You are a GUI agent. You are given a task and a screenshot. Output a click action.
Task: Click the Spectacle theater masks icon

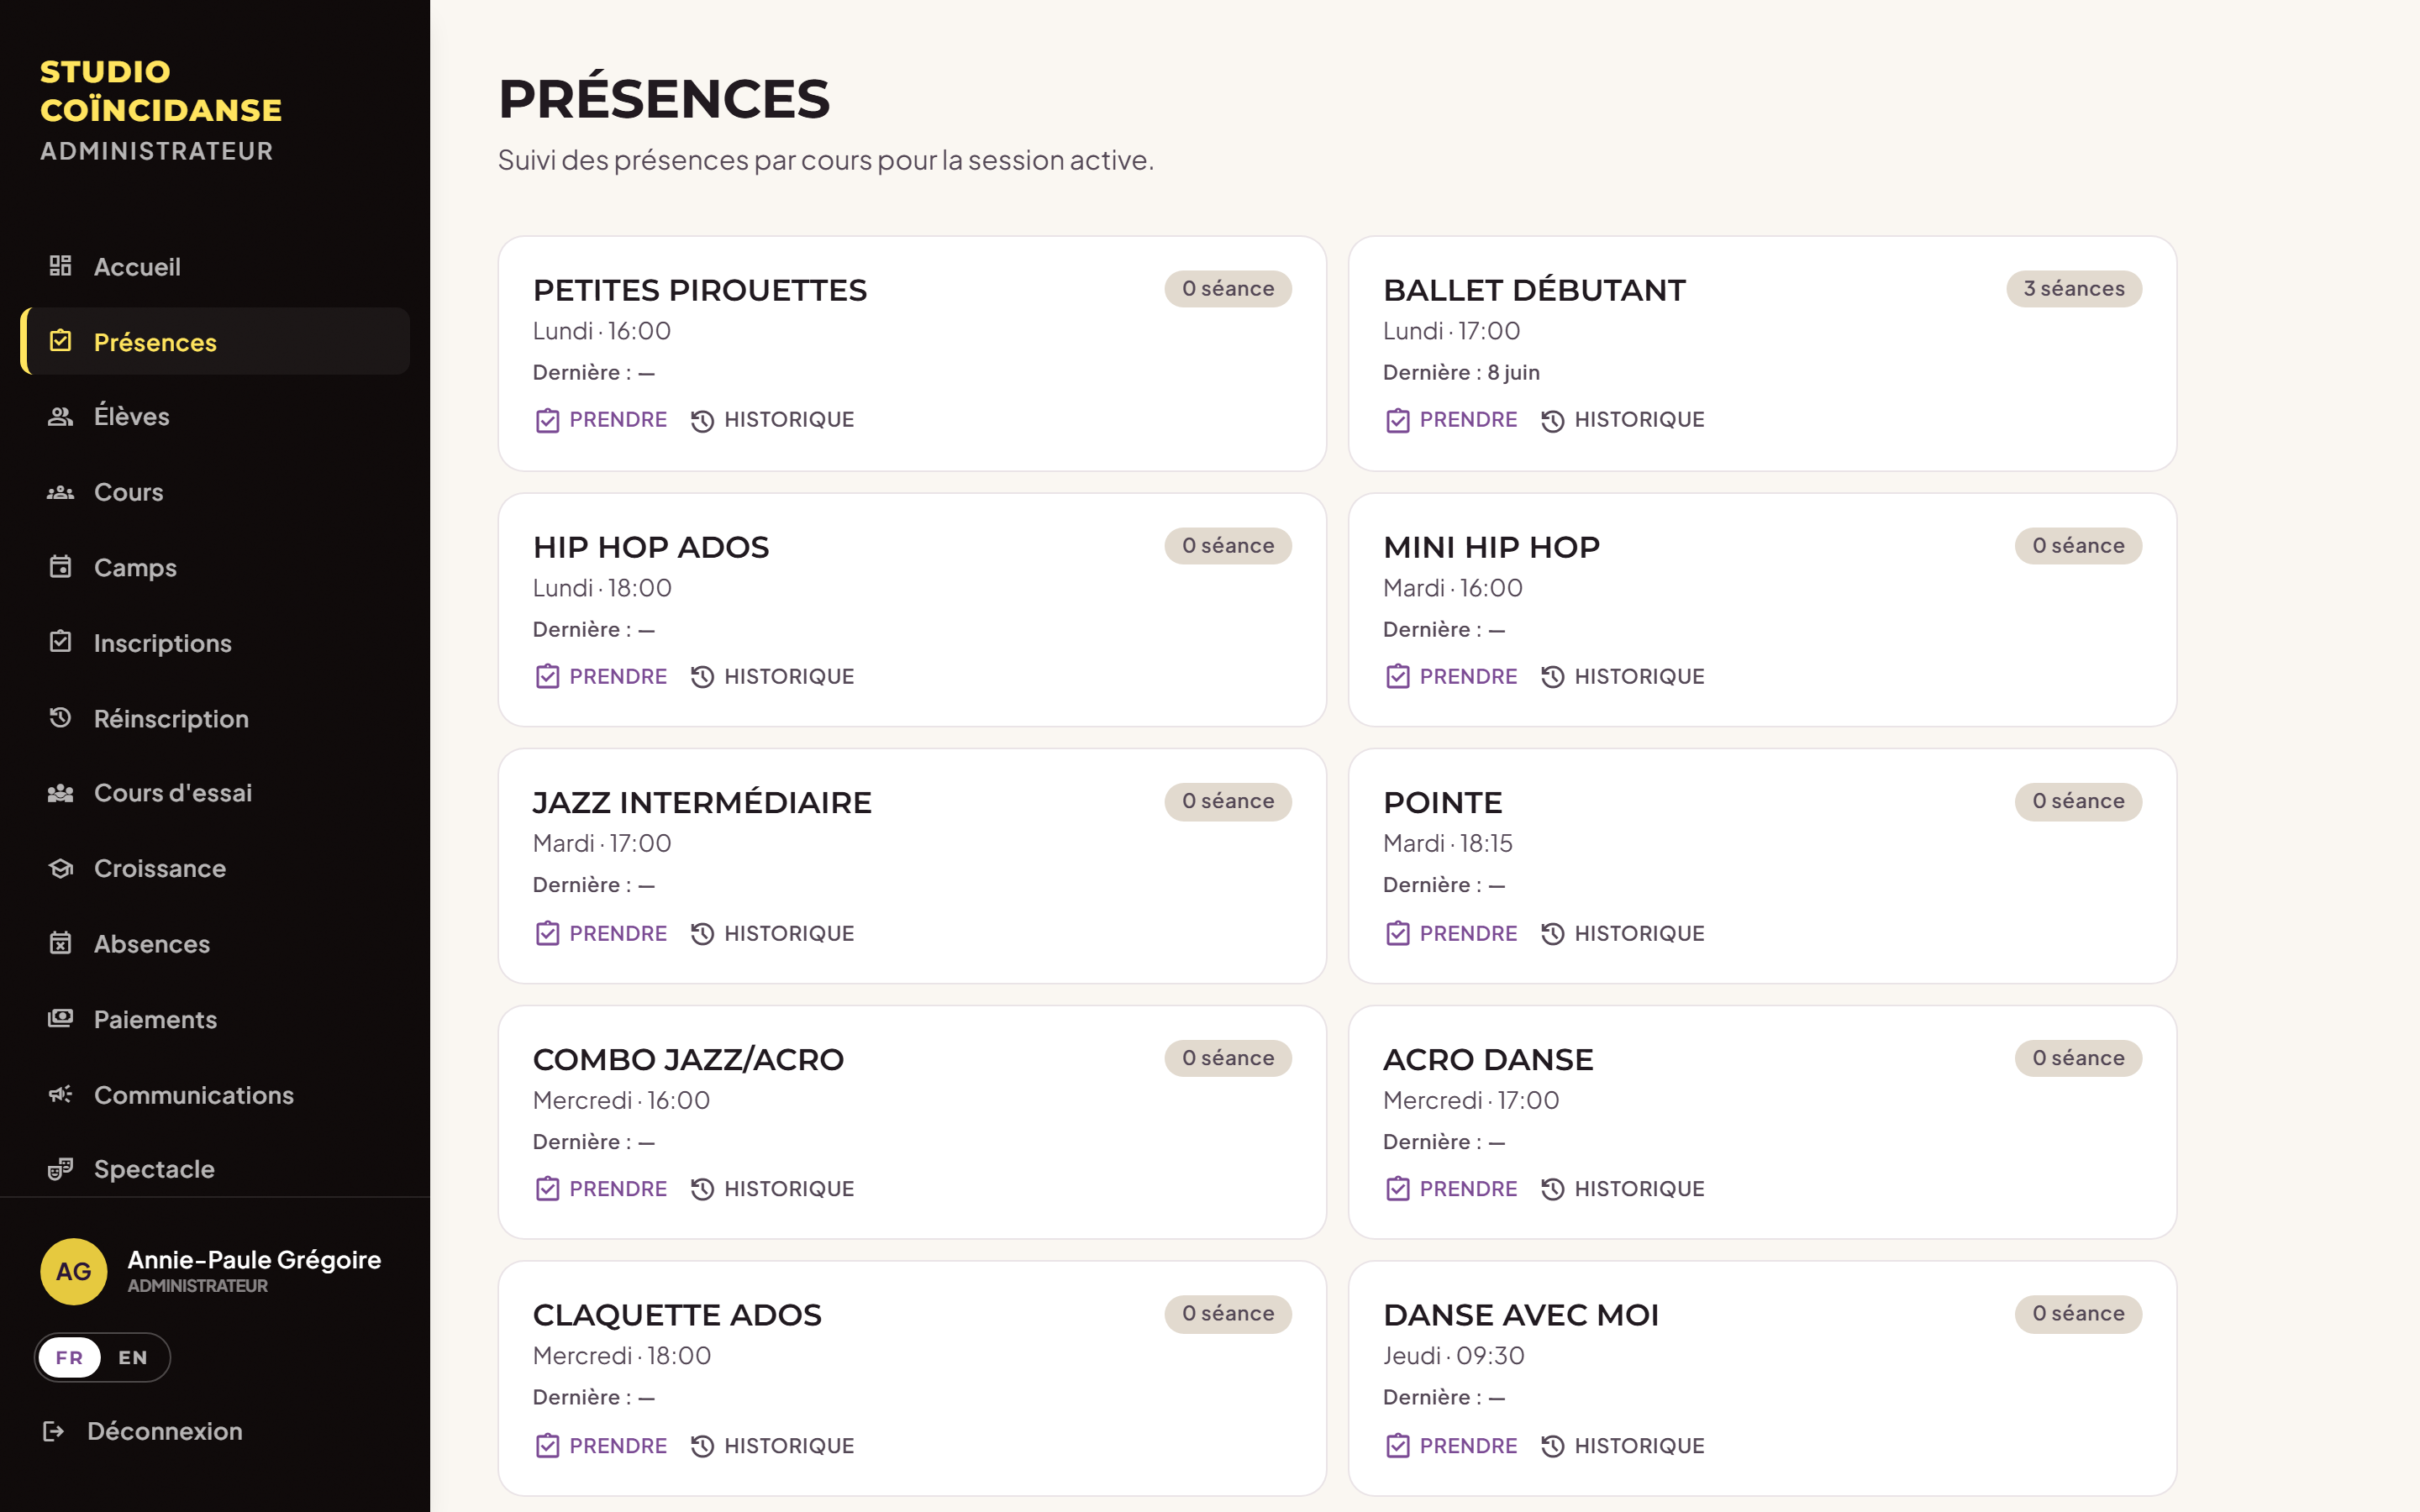coord(60,1168)
